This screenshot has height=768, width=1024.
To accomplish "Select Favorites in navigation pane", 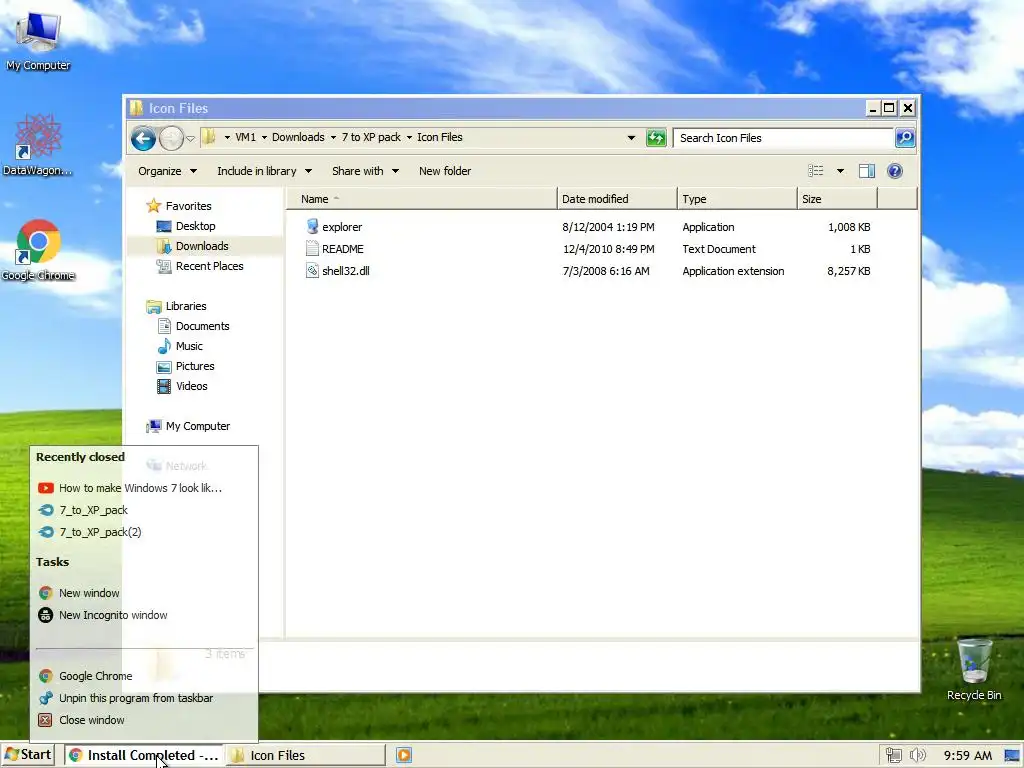I will [179, 206].
